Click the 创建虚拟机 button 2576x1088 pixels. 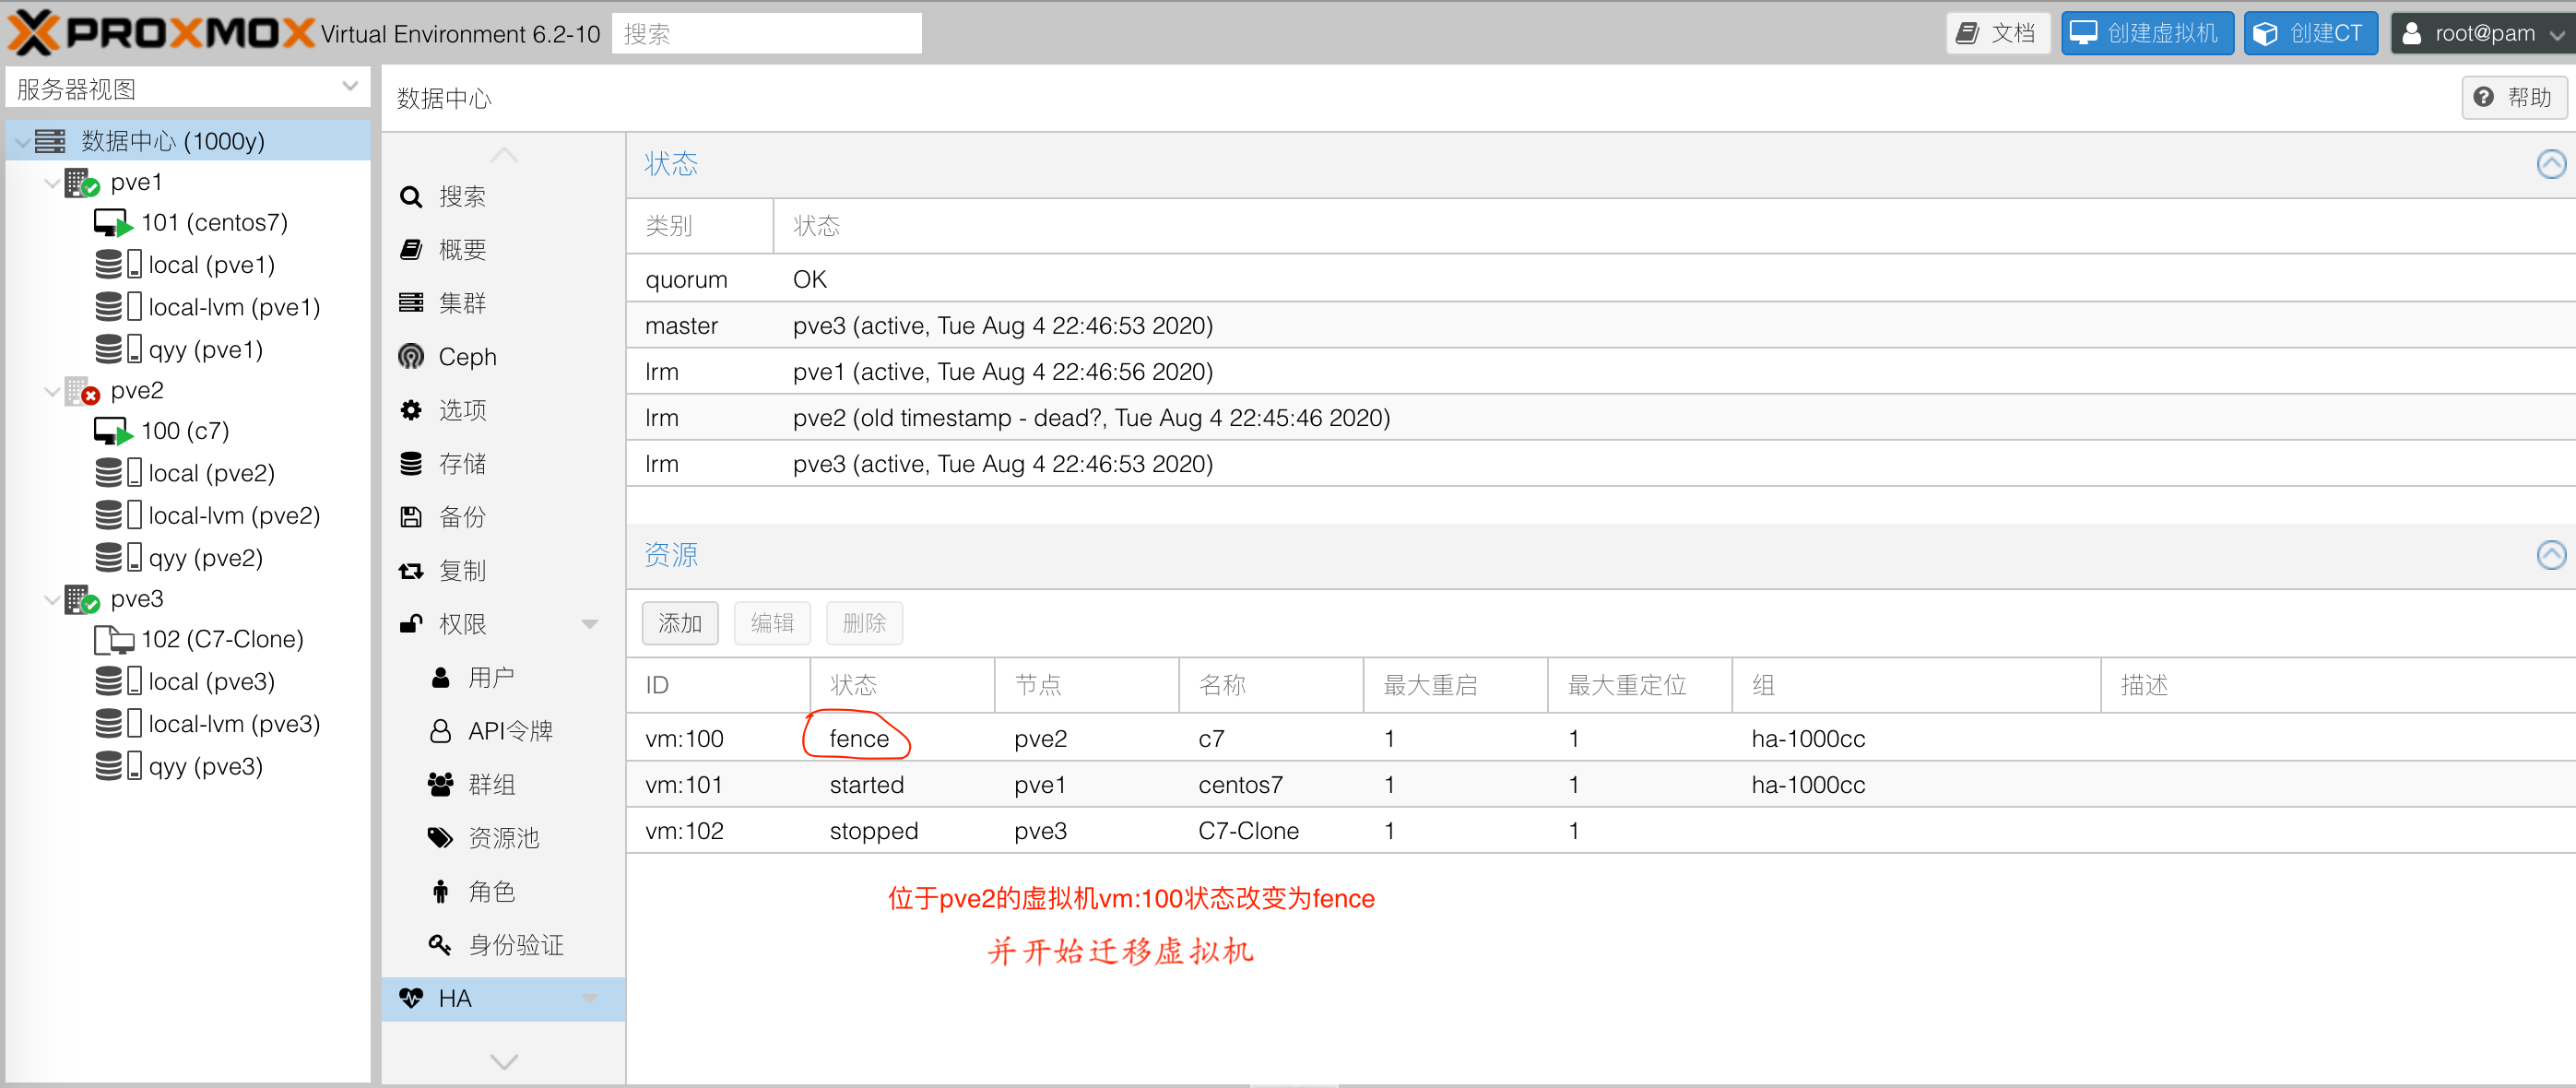coord(2147,33)
